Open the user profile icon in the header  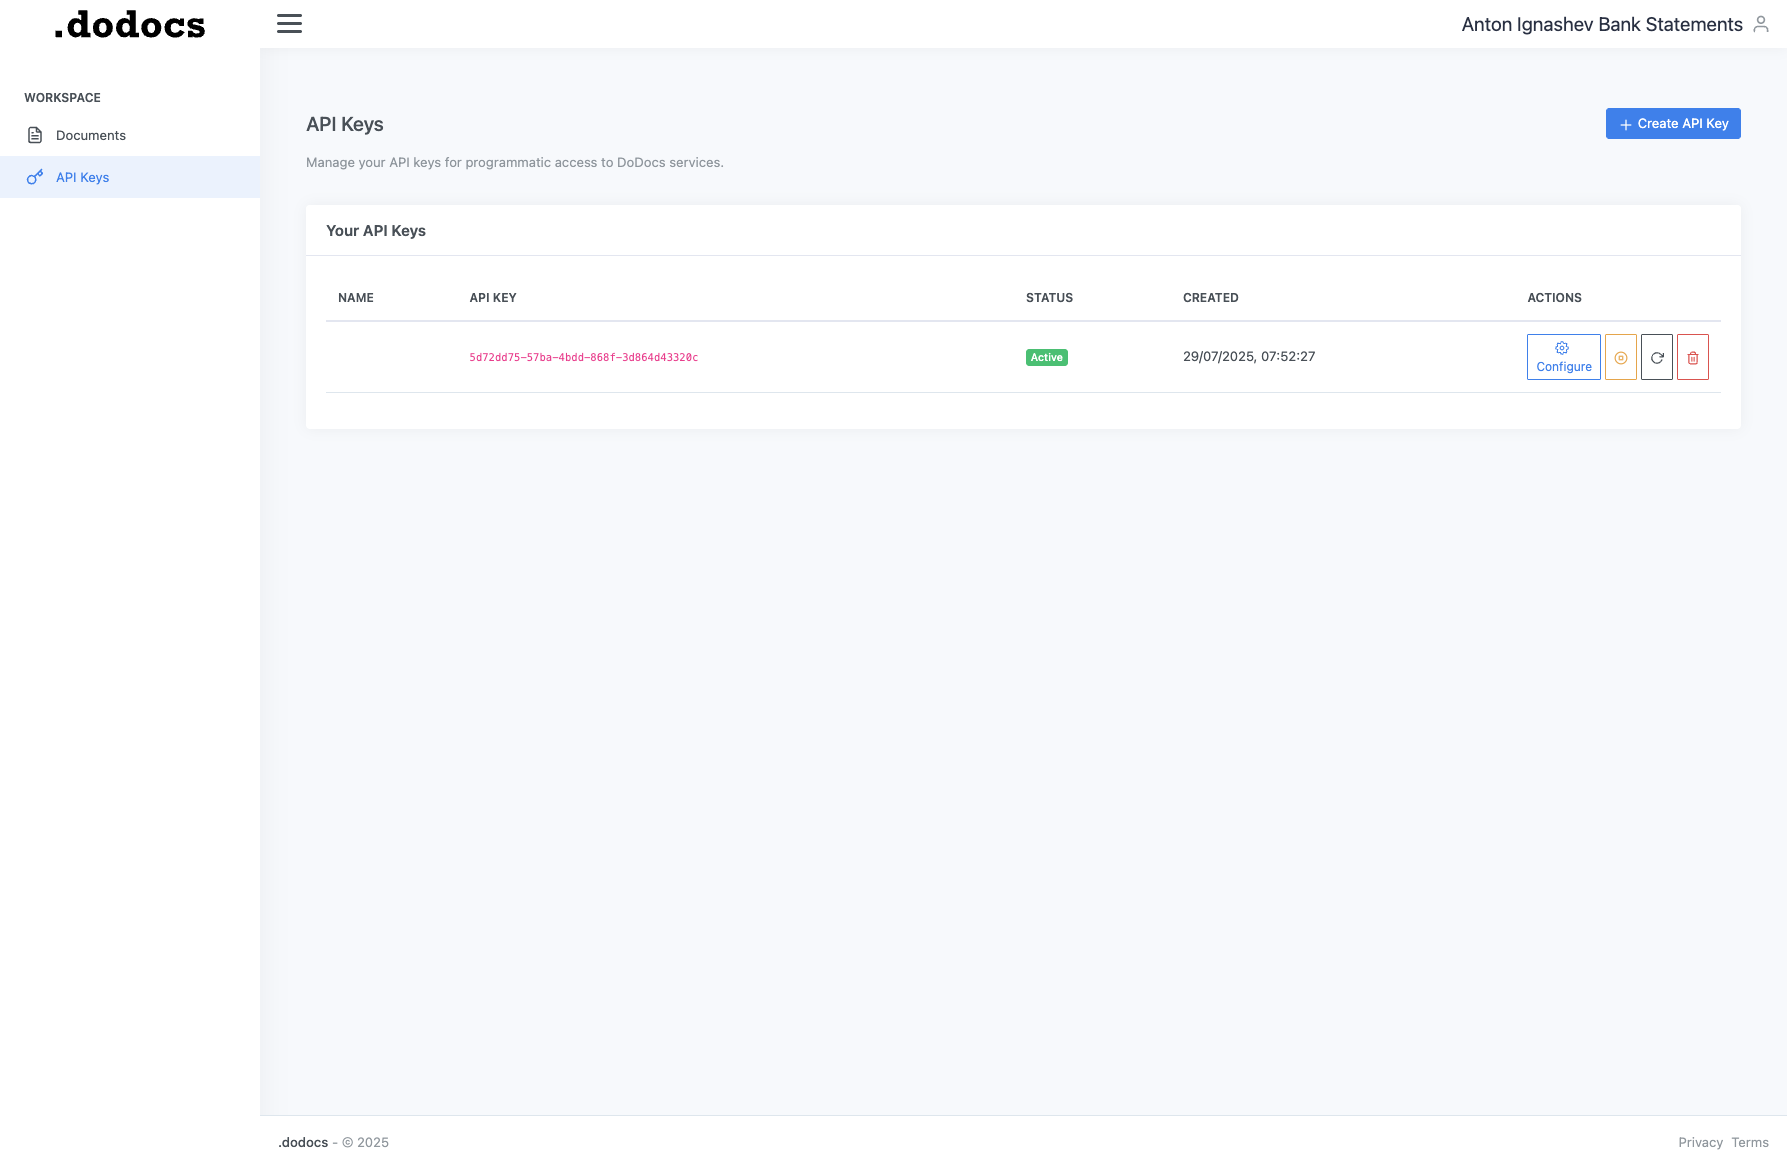1760,24
